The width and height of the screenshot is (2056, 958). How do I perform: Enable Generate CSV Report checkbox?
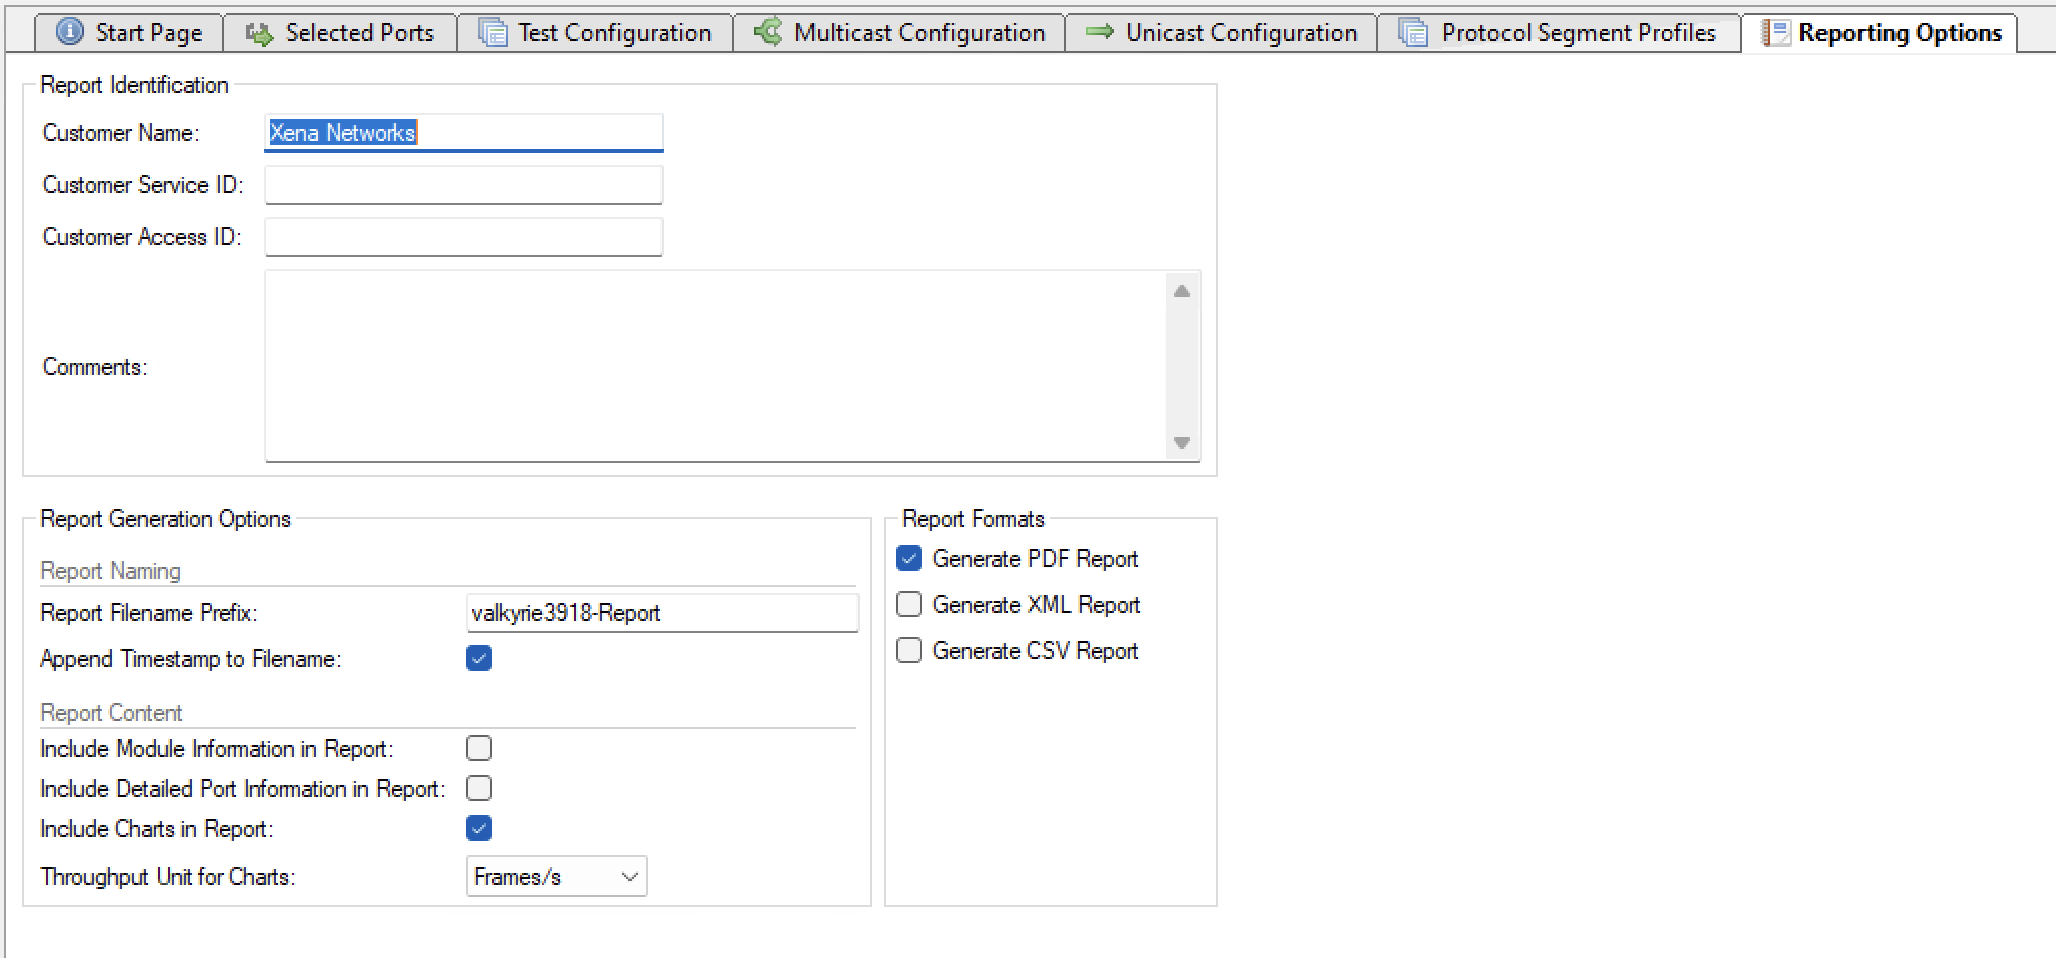[909, 650]
